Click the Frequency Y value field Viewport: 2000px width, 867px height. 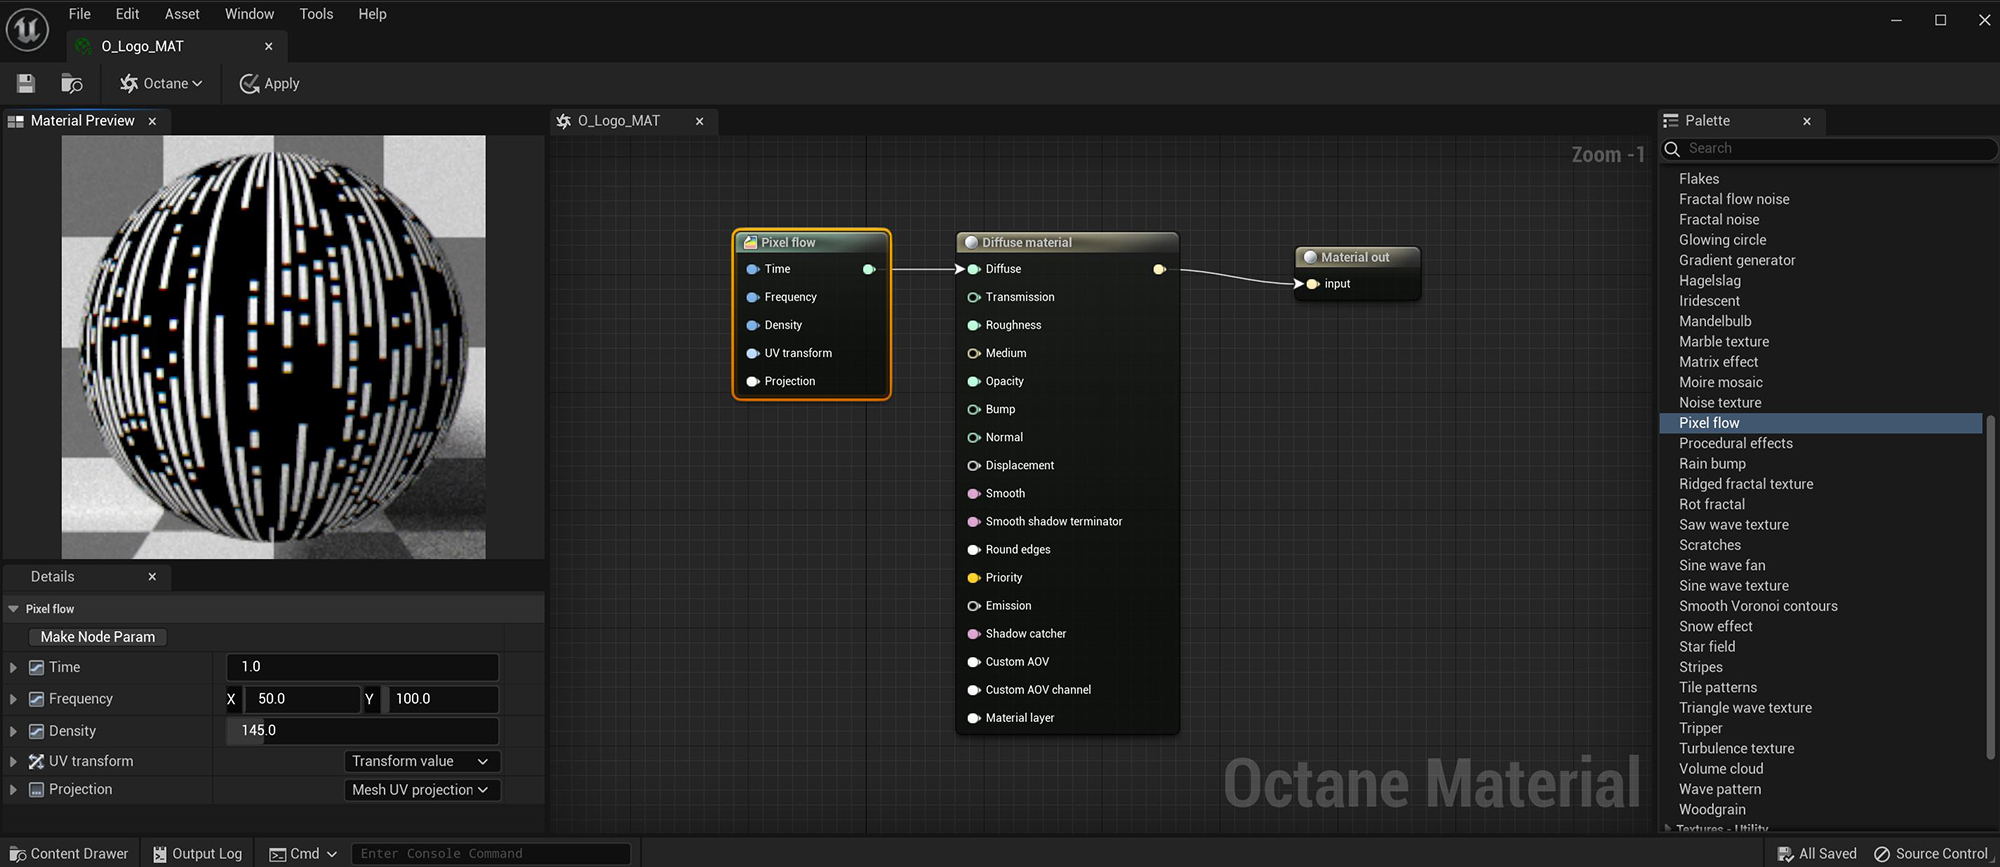pyautogui.click(x=440, y=699)
